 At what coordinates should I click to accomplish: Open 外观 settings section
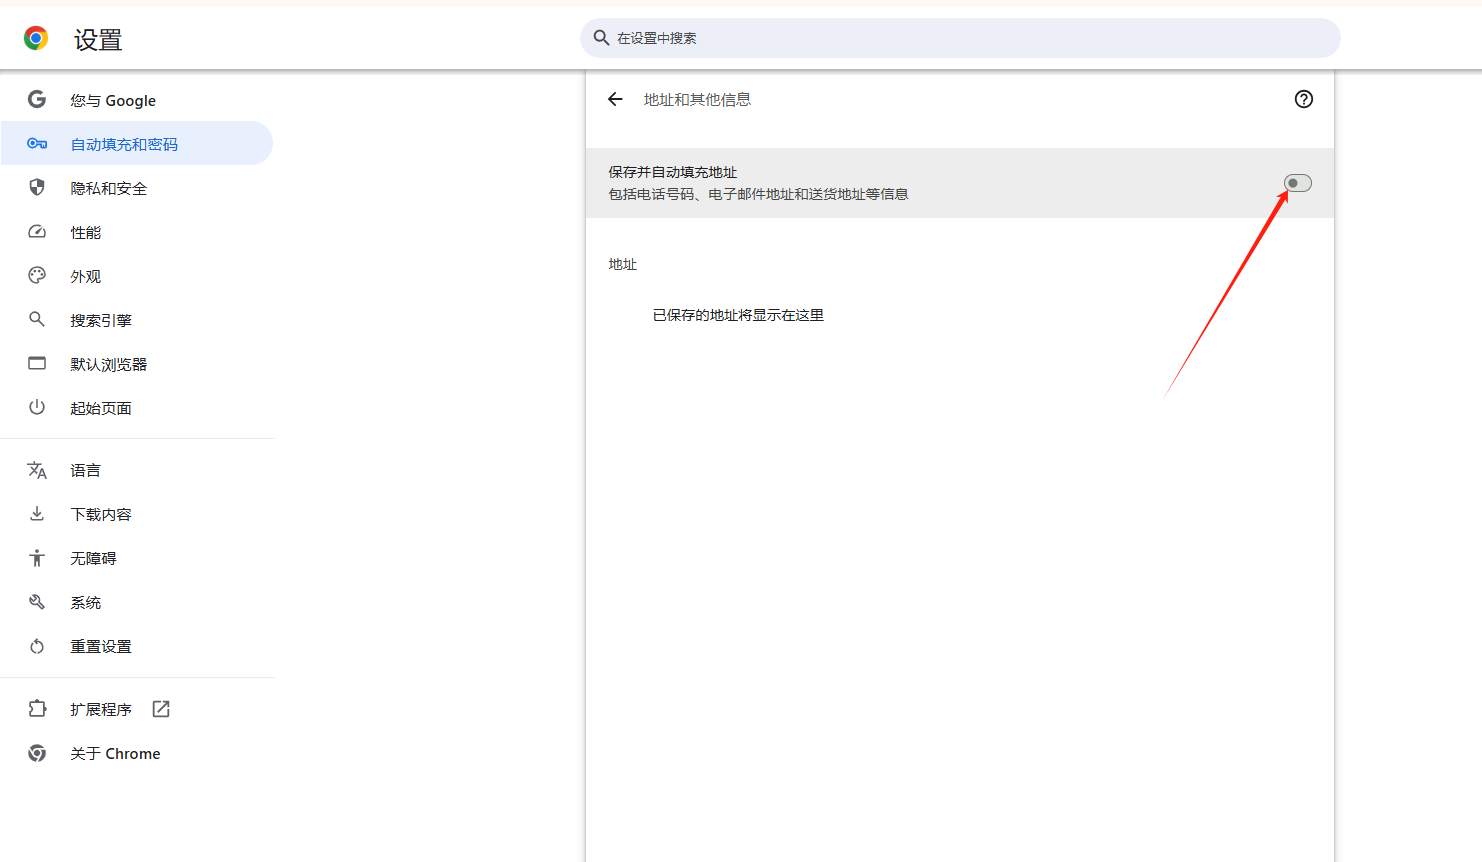tap(137, 276)
